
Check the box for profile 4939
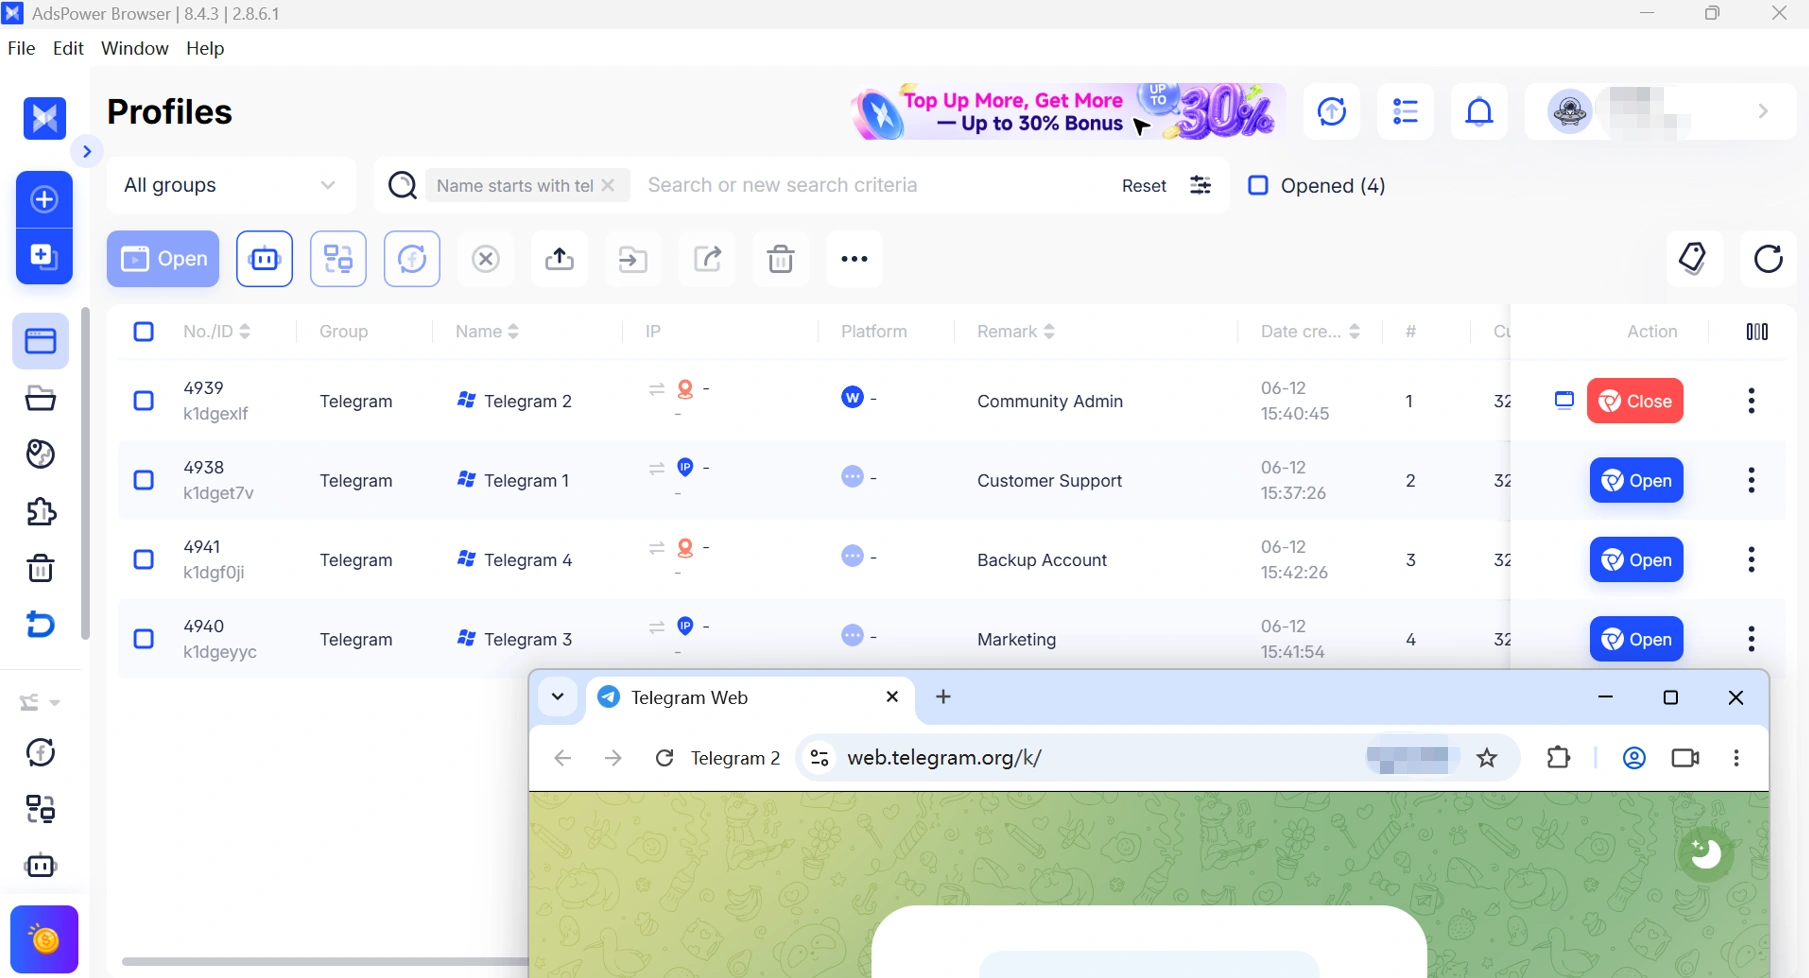click(144, 401)
